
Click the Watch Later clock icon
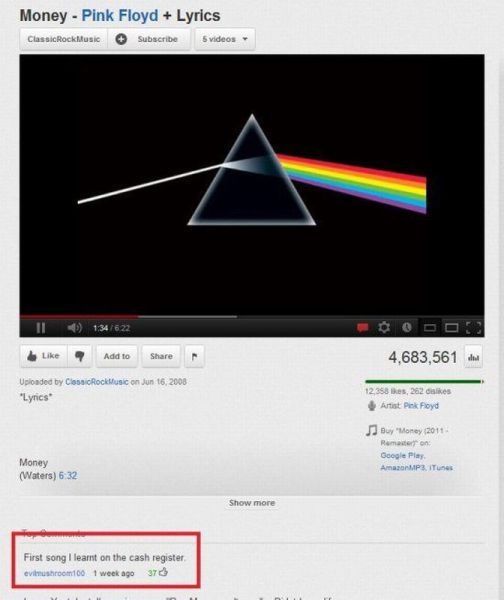[407, 327]
